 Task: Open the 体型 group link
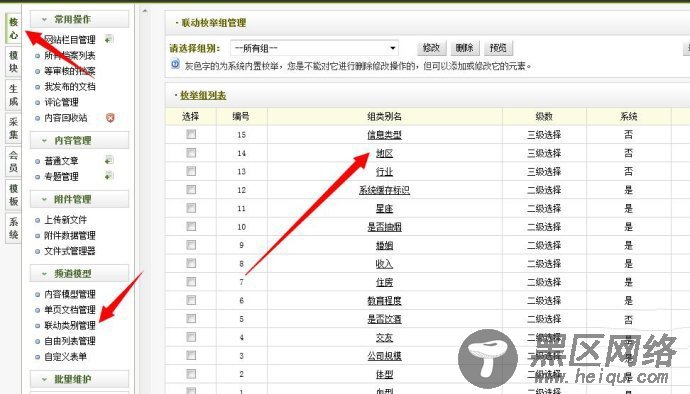tap(384, 375)
